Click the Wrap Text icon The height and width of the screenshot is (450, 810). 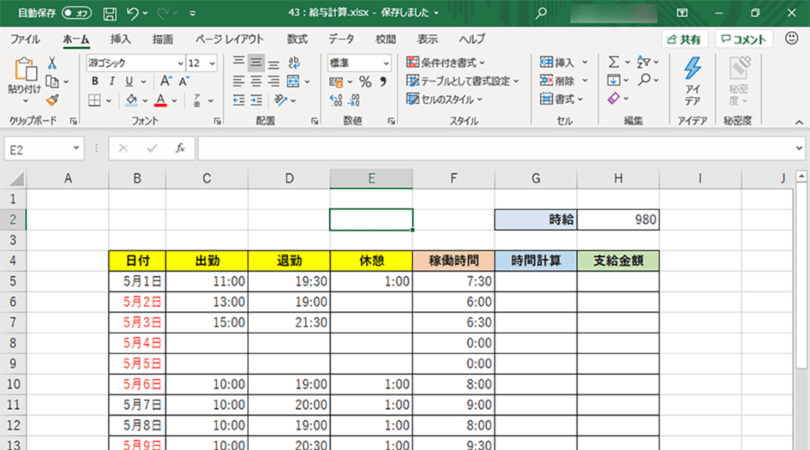294,62
